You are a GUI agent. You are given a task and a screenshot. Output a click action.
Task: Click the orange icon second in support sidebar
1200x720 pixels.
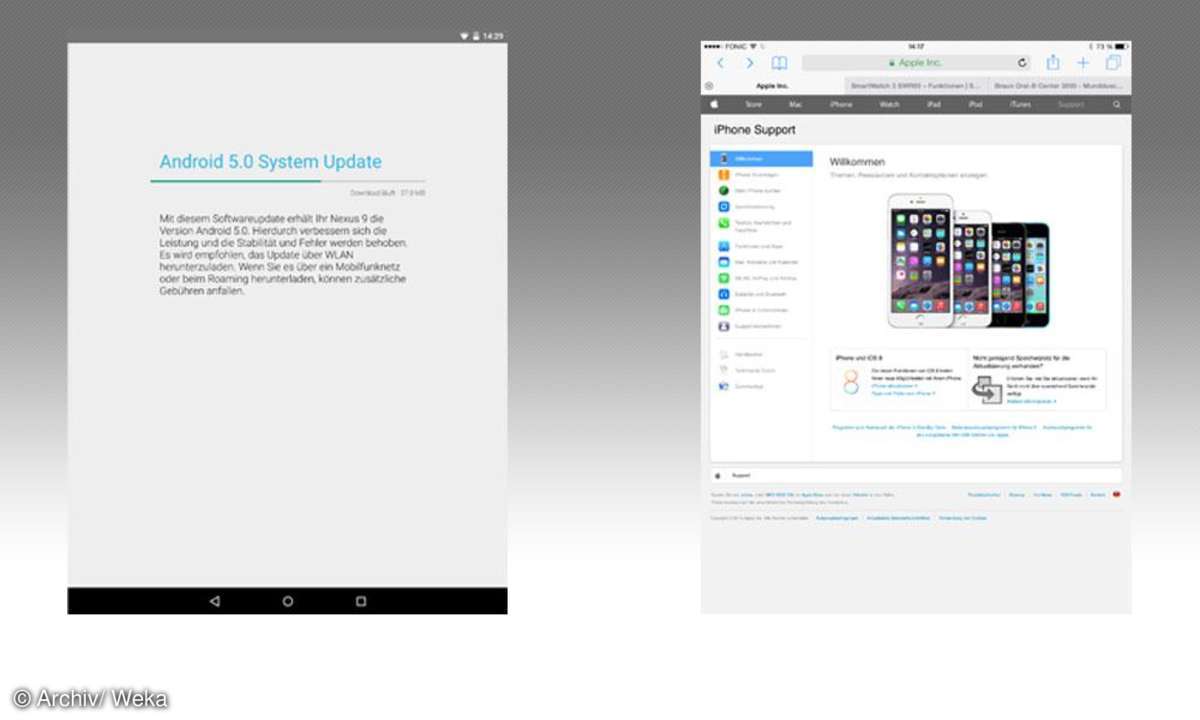724,175
